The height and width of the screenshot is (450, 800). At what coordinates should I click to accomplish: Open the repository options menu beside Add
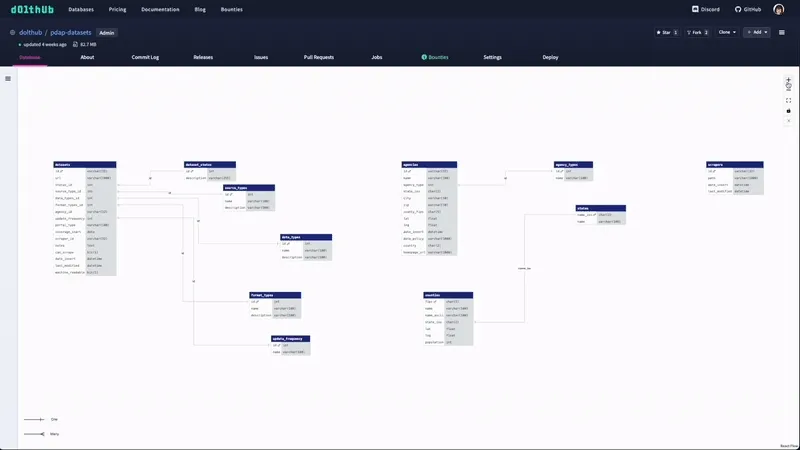pyautogui.click(x=780, y=32)
